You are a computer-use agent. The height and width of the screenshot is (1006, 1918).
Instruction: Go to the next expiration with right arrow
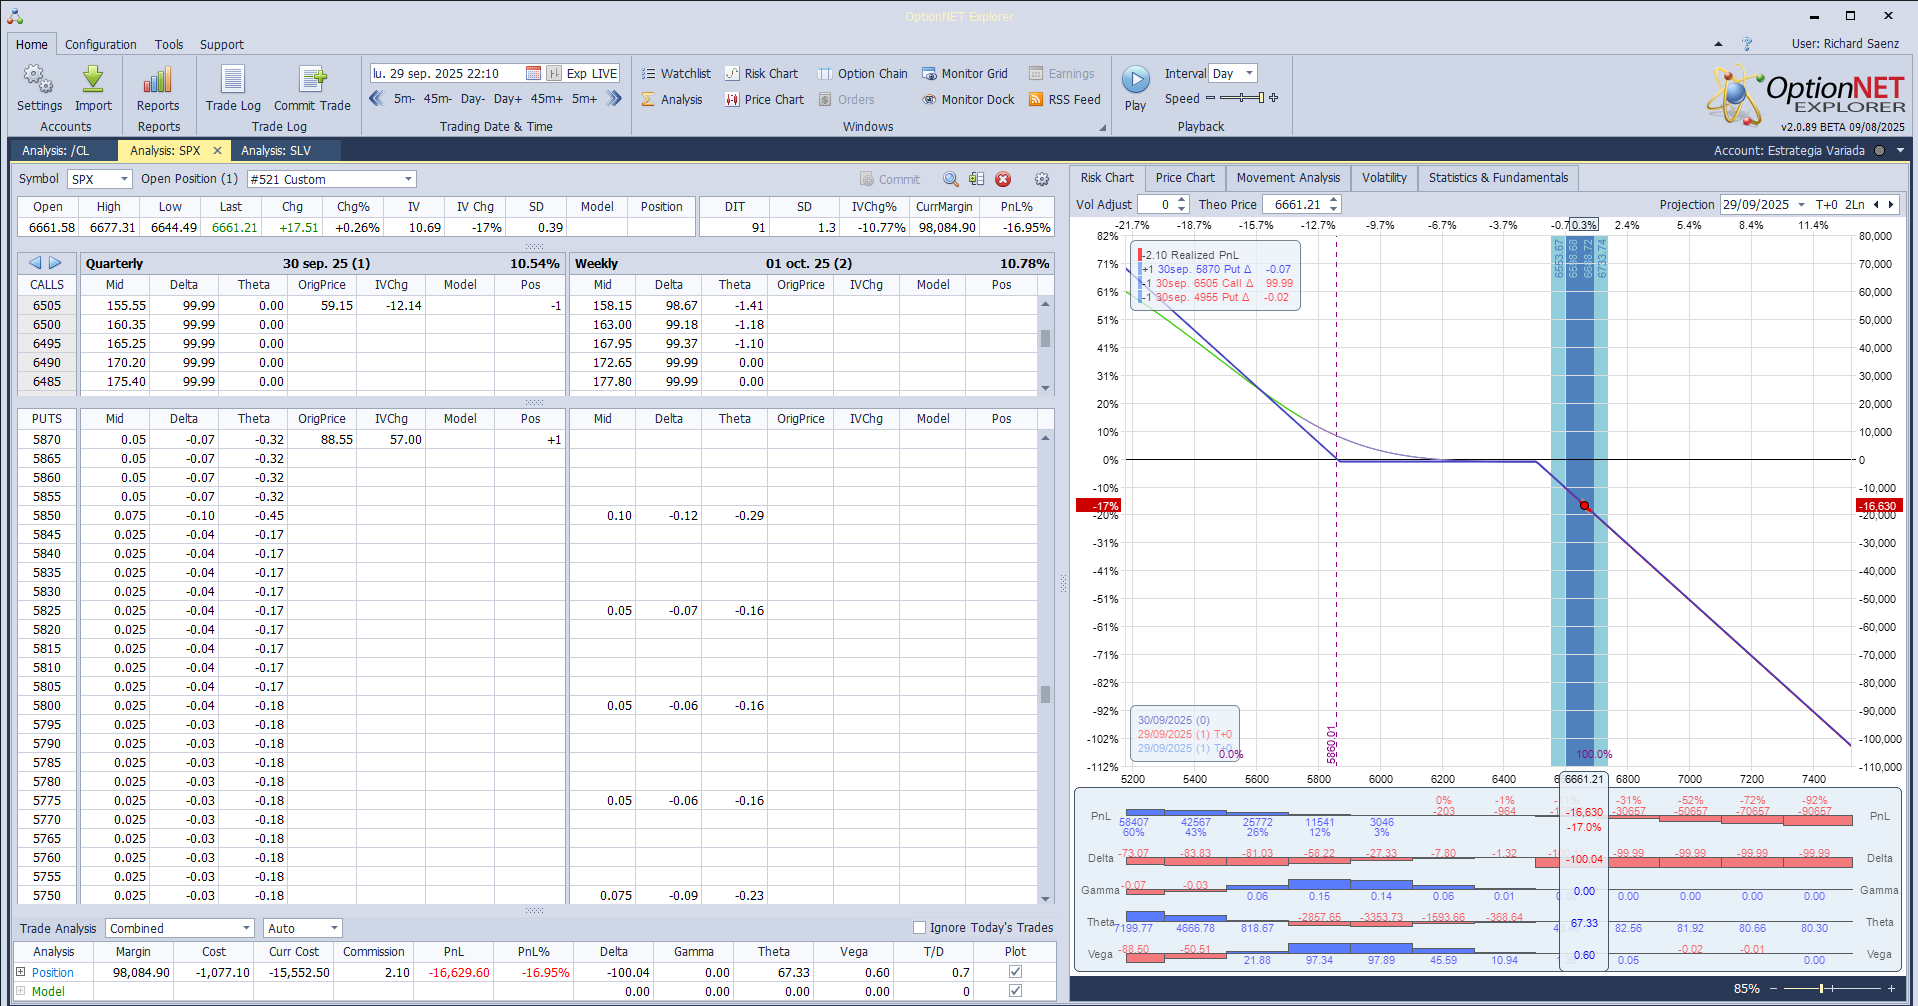tap(55, 263)
